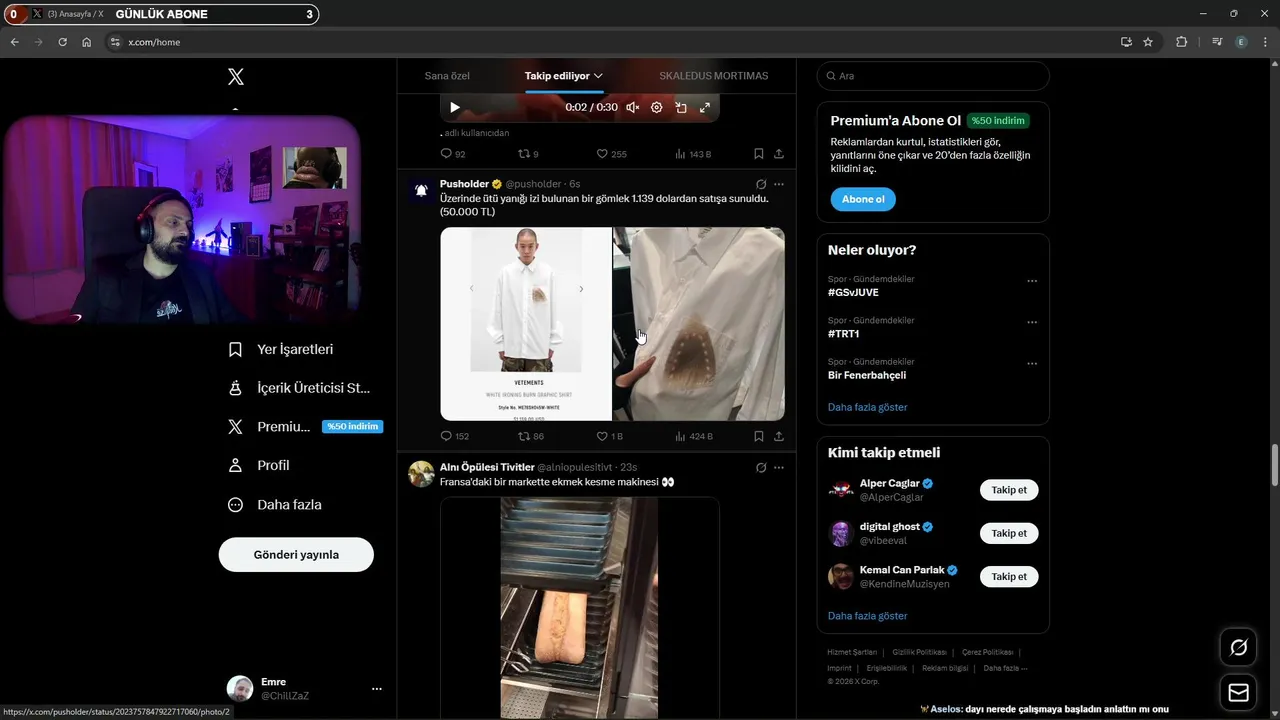Image resolution: width=1280 pixels, height=720 pixels.
Task: Open the more menu on the Alnı Öpülesi Tivitler post
Action: (779, 467)
